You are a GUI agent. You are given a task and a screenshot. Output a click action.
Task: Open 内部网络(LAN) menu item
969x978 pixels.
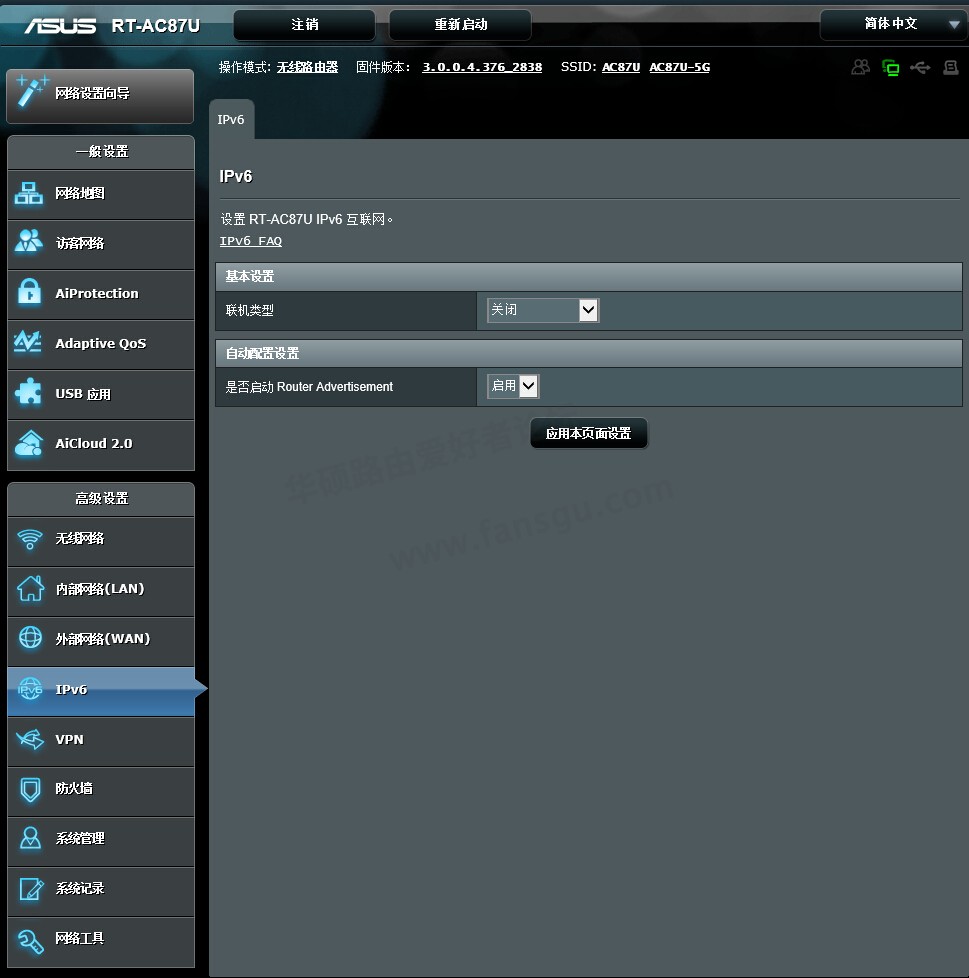[101, 591]
